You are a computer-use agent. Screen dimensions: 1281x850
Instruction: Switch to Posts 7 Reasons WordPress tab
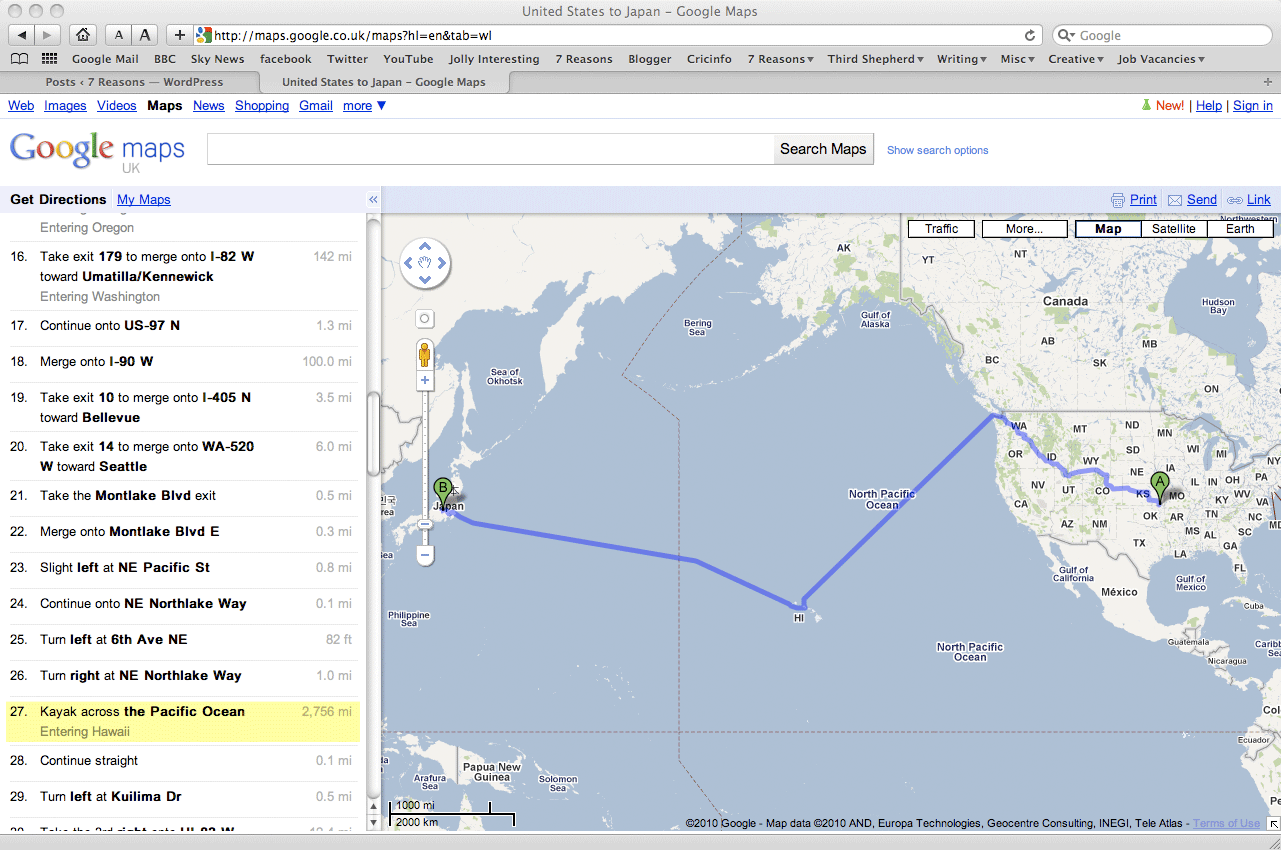click(x=134, y=82)
